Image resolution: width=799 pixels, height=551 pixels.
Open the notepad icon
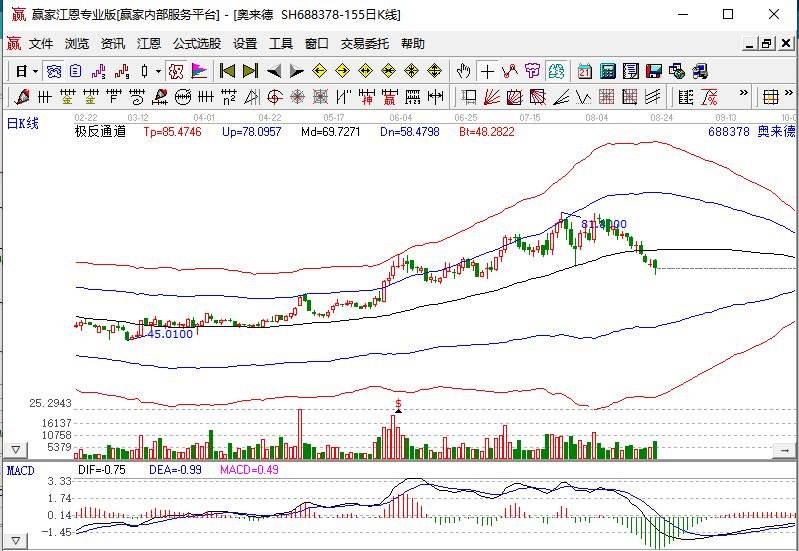[x=630, y=71]
